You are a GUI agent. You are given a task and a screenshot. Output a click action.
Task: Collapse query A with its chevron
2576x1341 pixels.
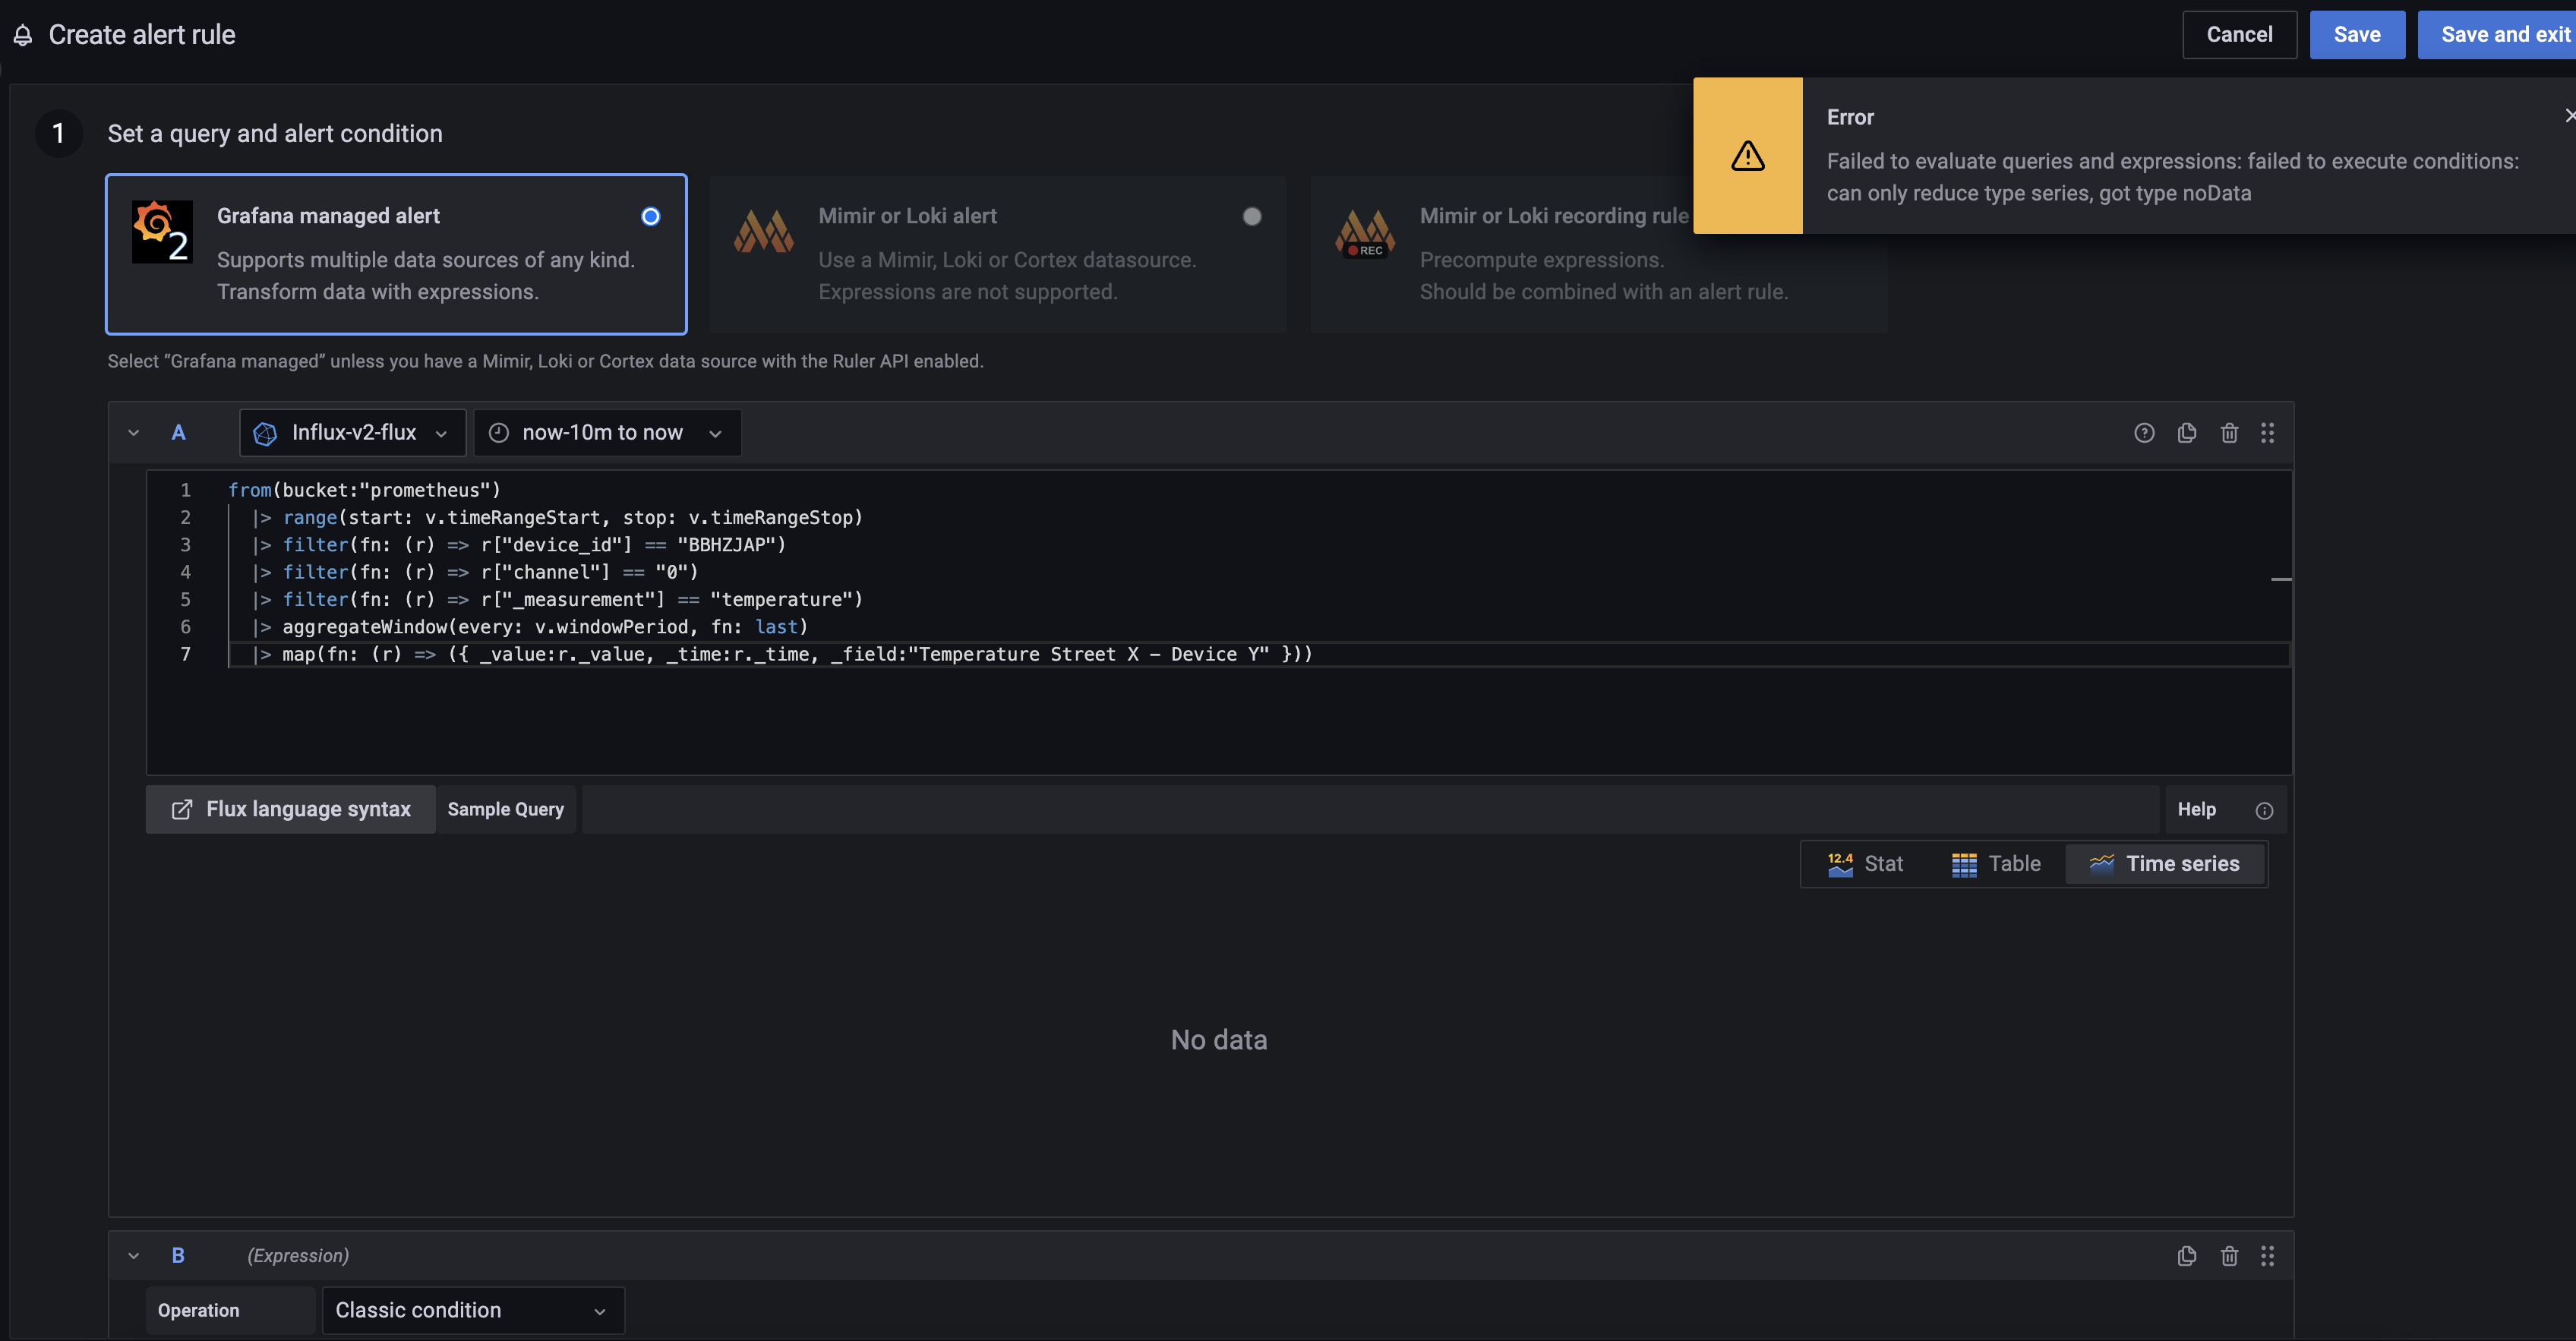point(133,432)
